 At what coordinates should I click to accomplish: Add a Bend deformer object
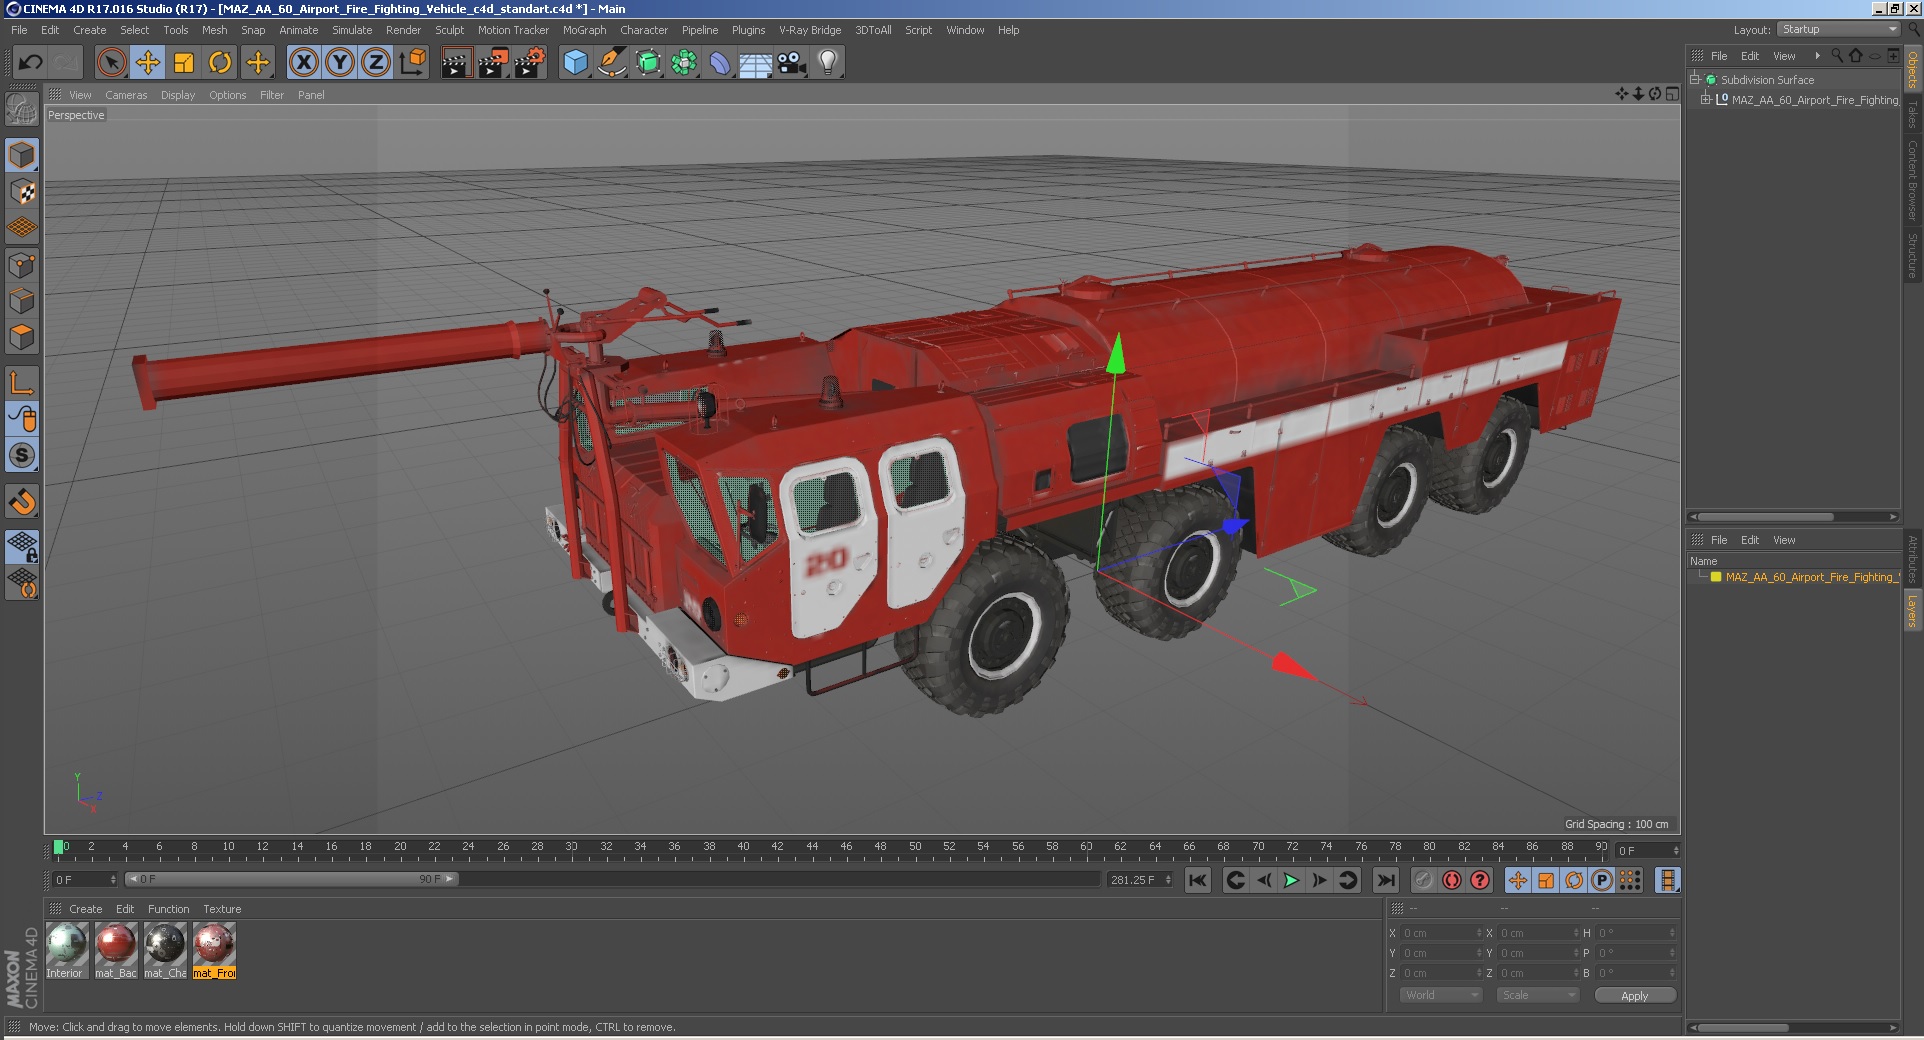tap(720, 63)
